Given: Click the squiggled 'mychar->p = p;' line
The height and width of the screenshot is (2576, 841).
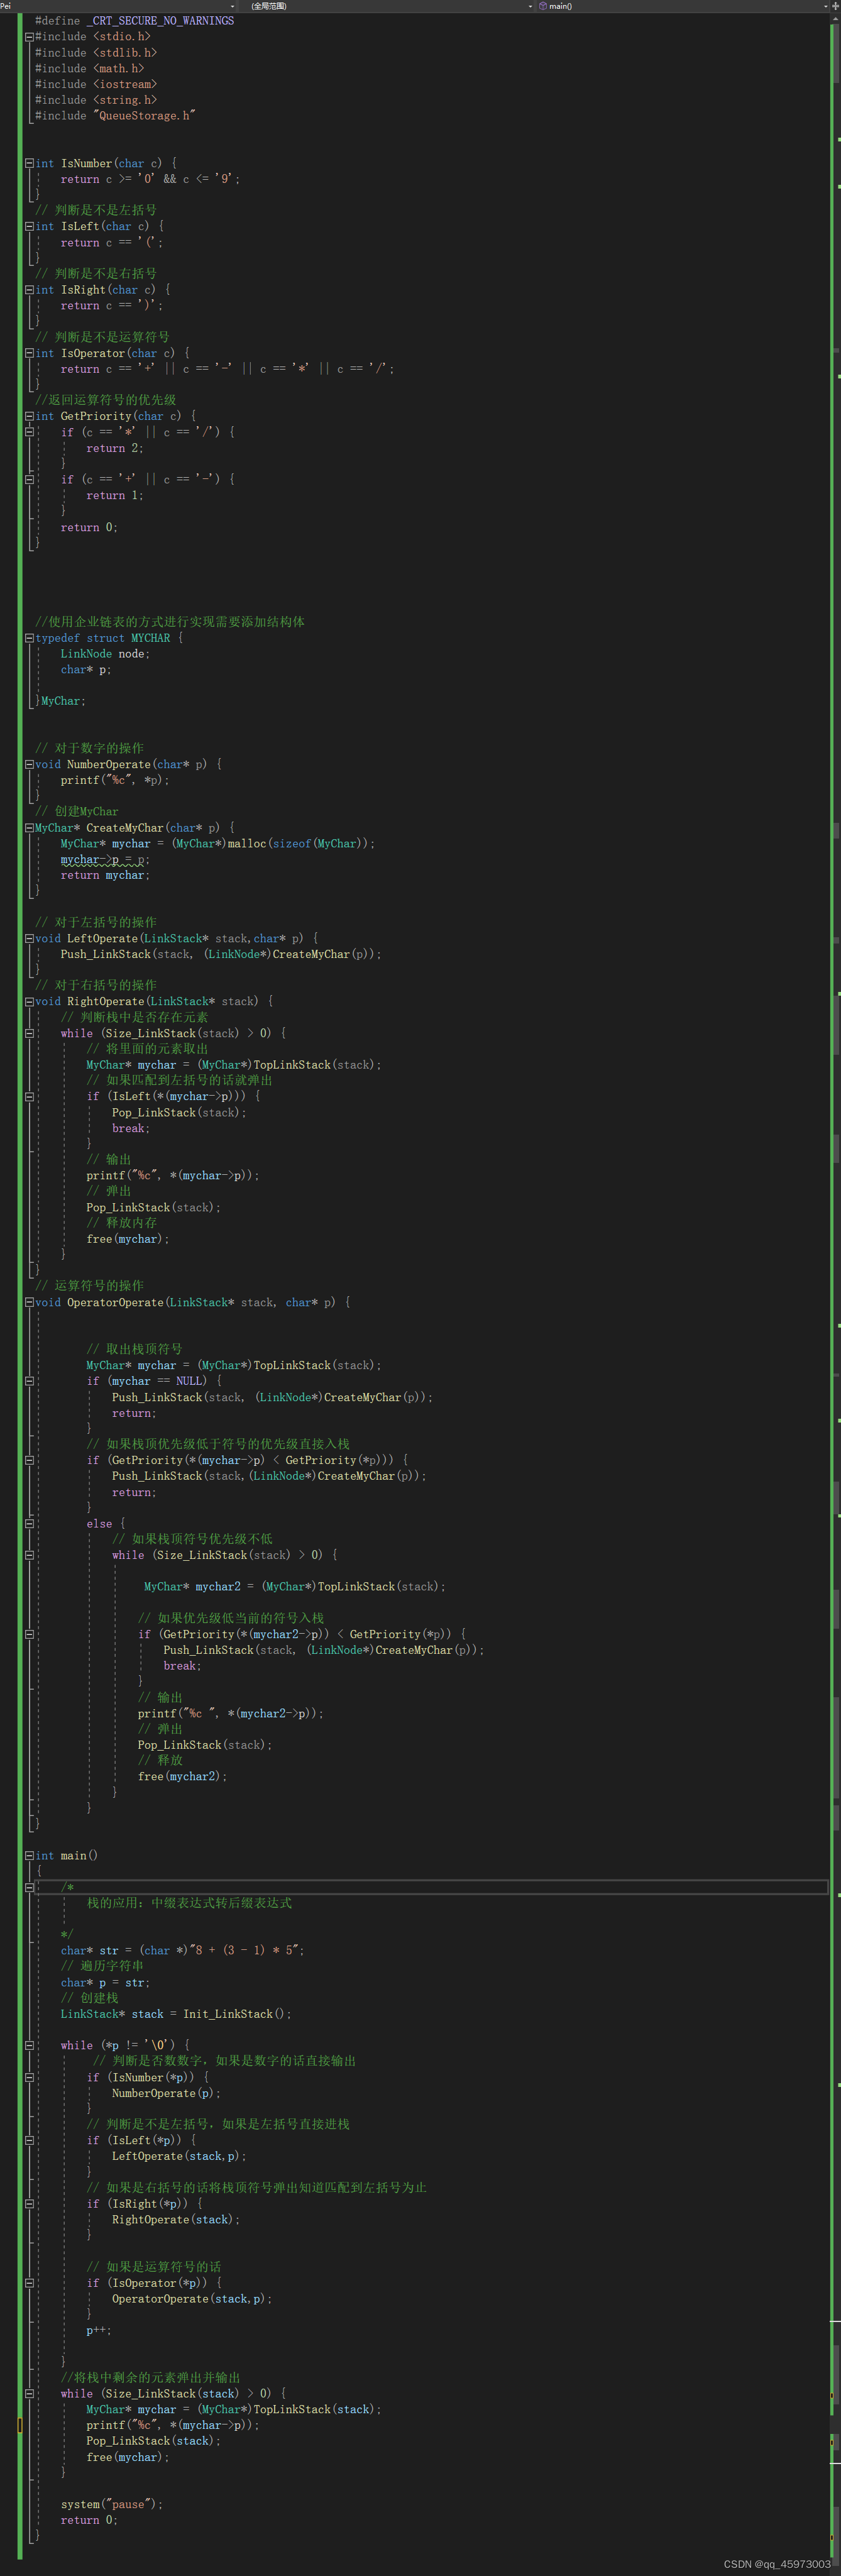Looking at the screenshot, I should [x=105, y=860].
